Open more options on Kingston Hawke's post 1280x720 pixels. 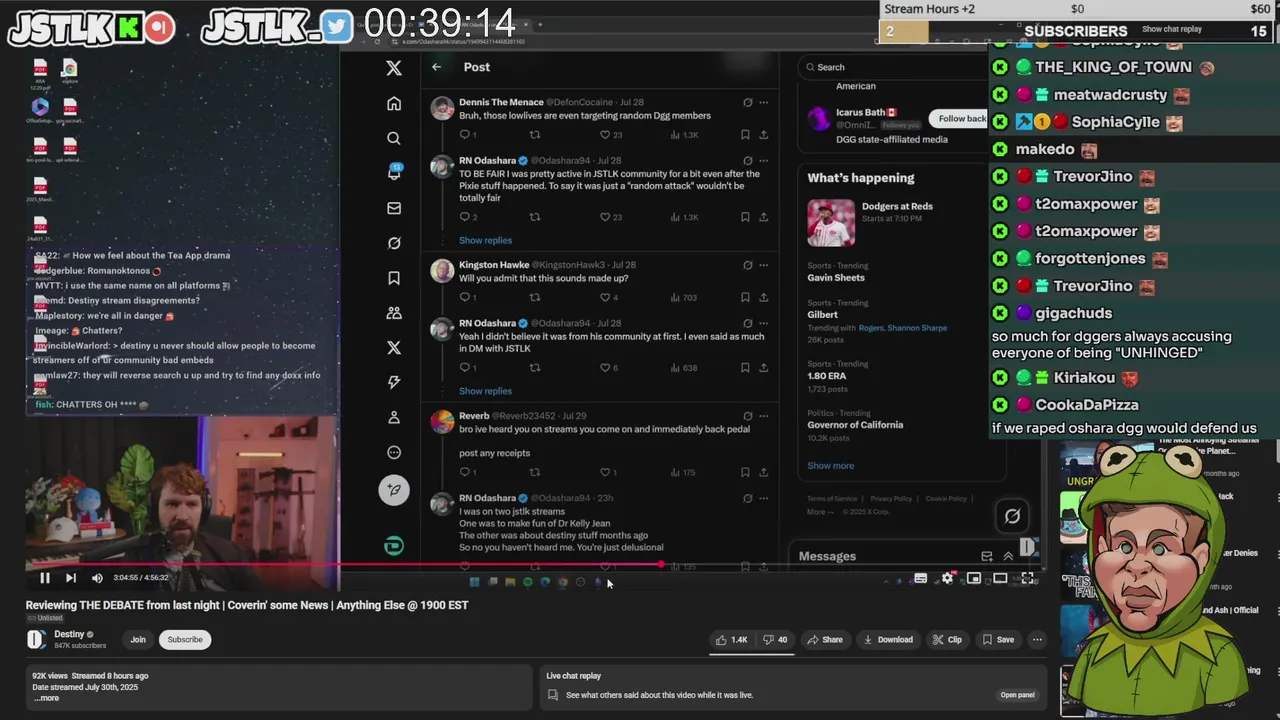(764, 265)
